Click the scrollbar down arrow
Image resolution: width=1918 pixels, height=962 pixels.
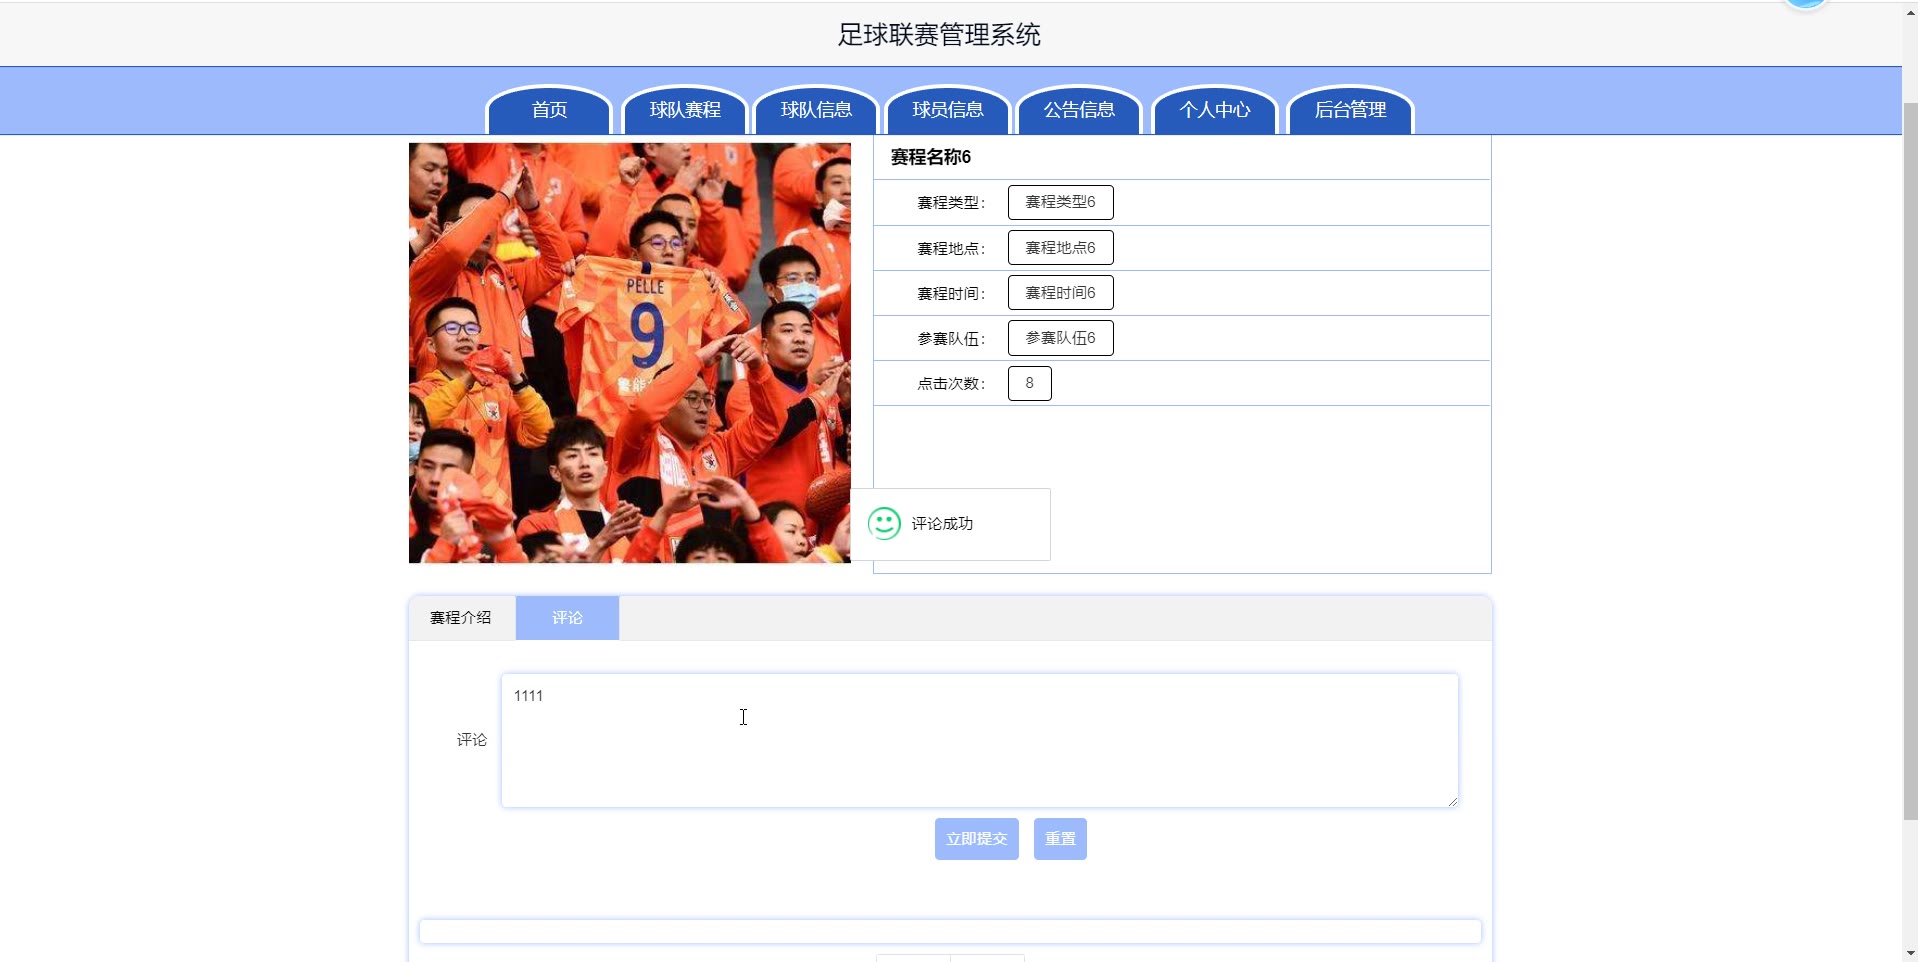(1910, 953)
